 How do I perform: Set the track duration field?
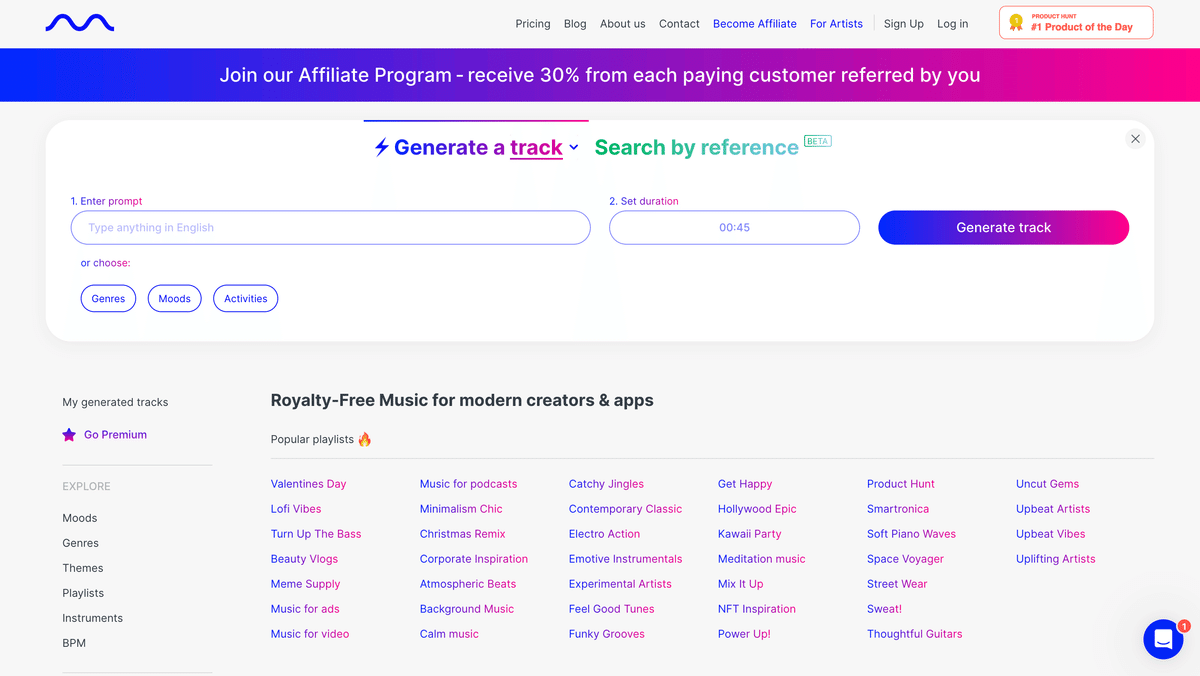734,227
